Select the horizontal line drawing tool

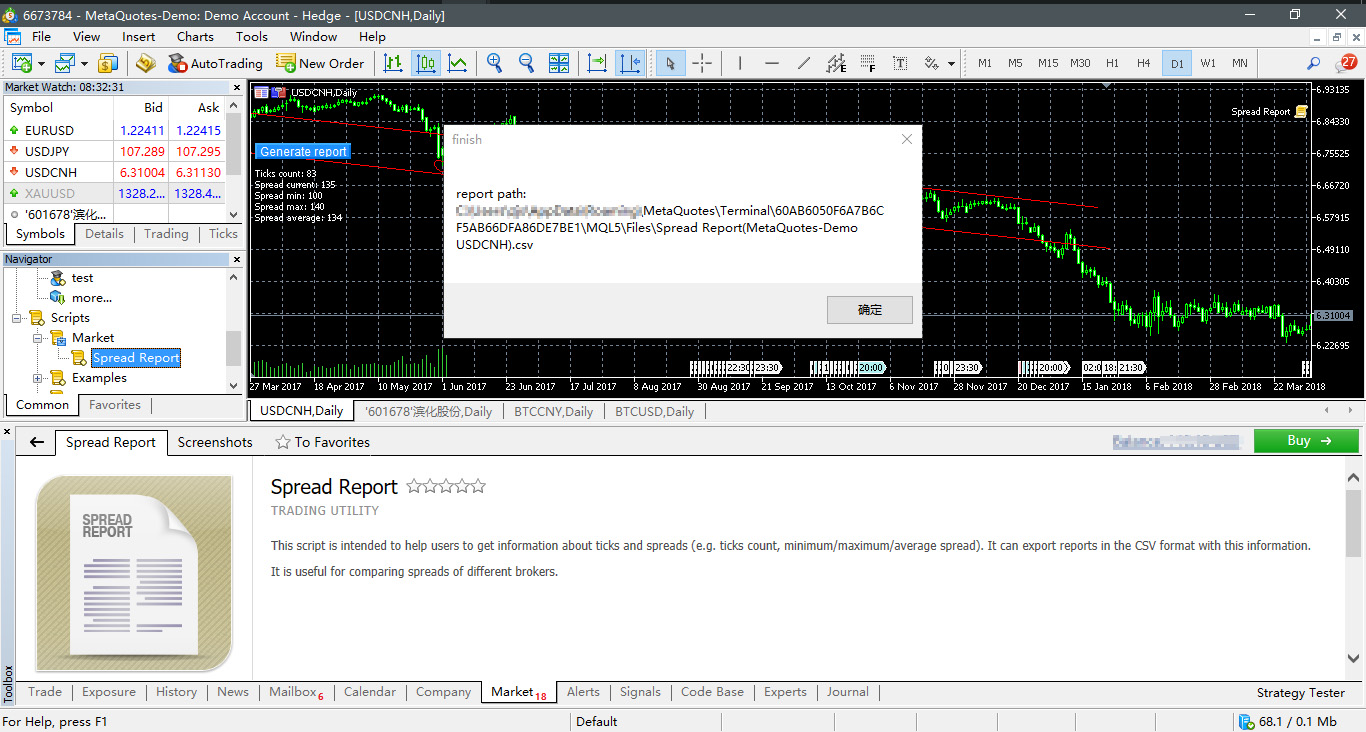tap(772, 63)
